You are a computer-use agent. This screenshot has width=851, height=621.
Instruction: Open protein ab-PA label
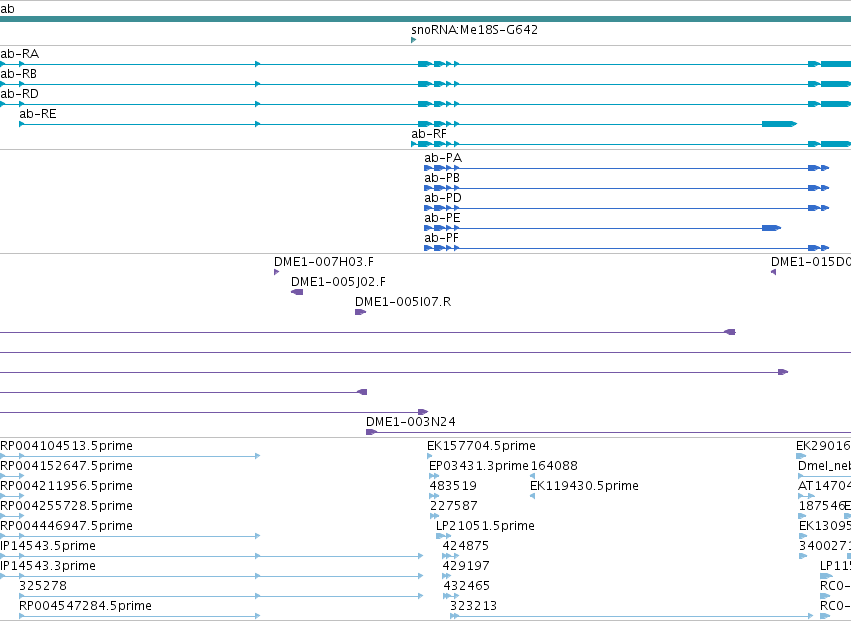coord(443,158)
